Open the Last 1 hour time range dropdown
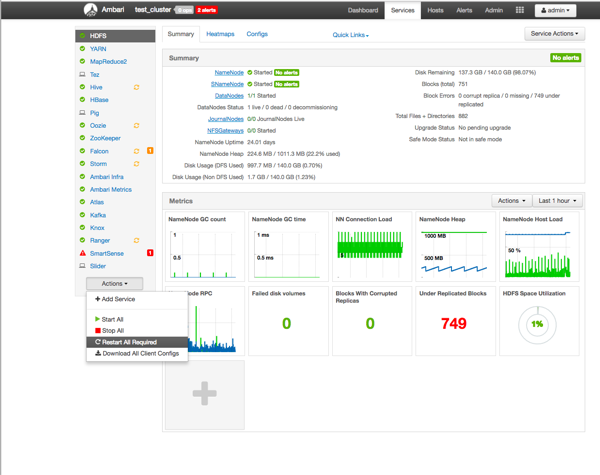The width and height of the screenshot is (600, 475). (x=557, y=201)
